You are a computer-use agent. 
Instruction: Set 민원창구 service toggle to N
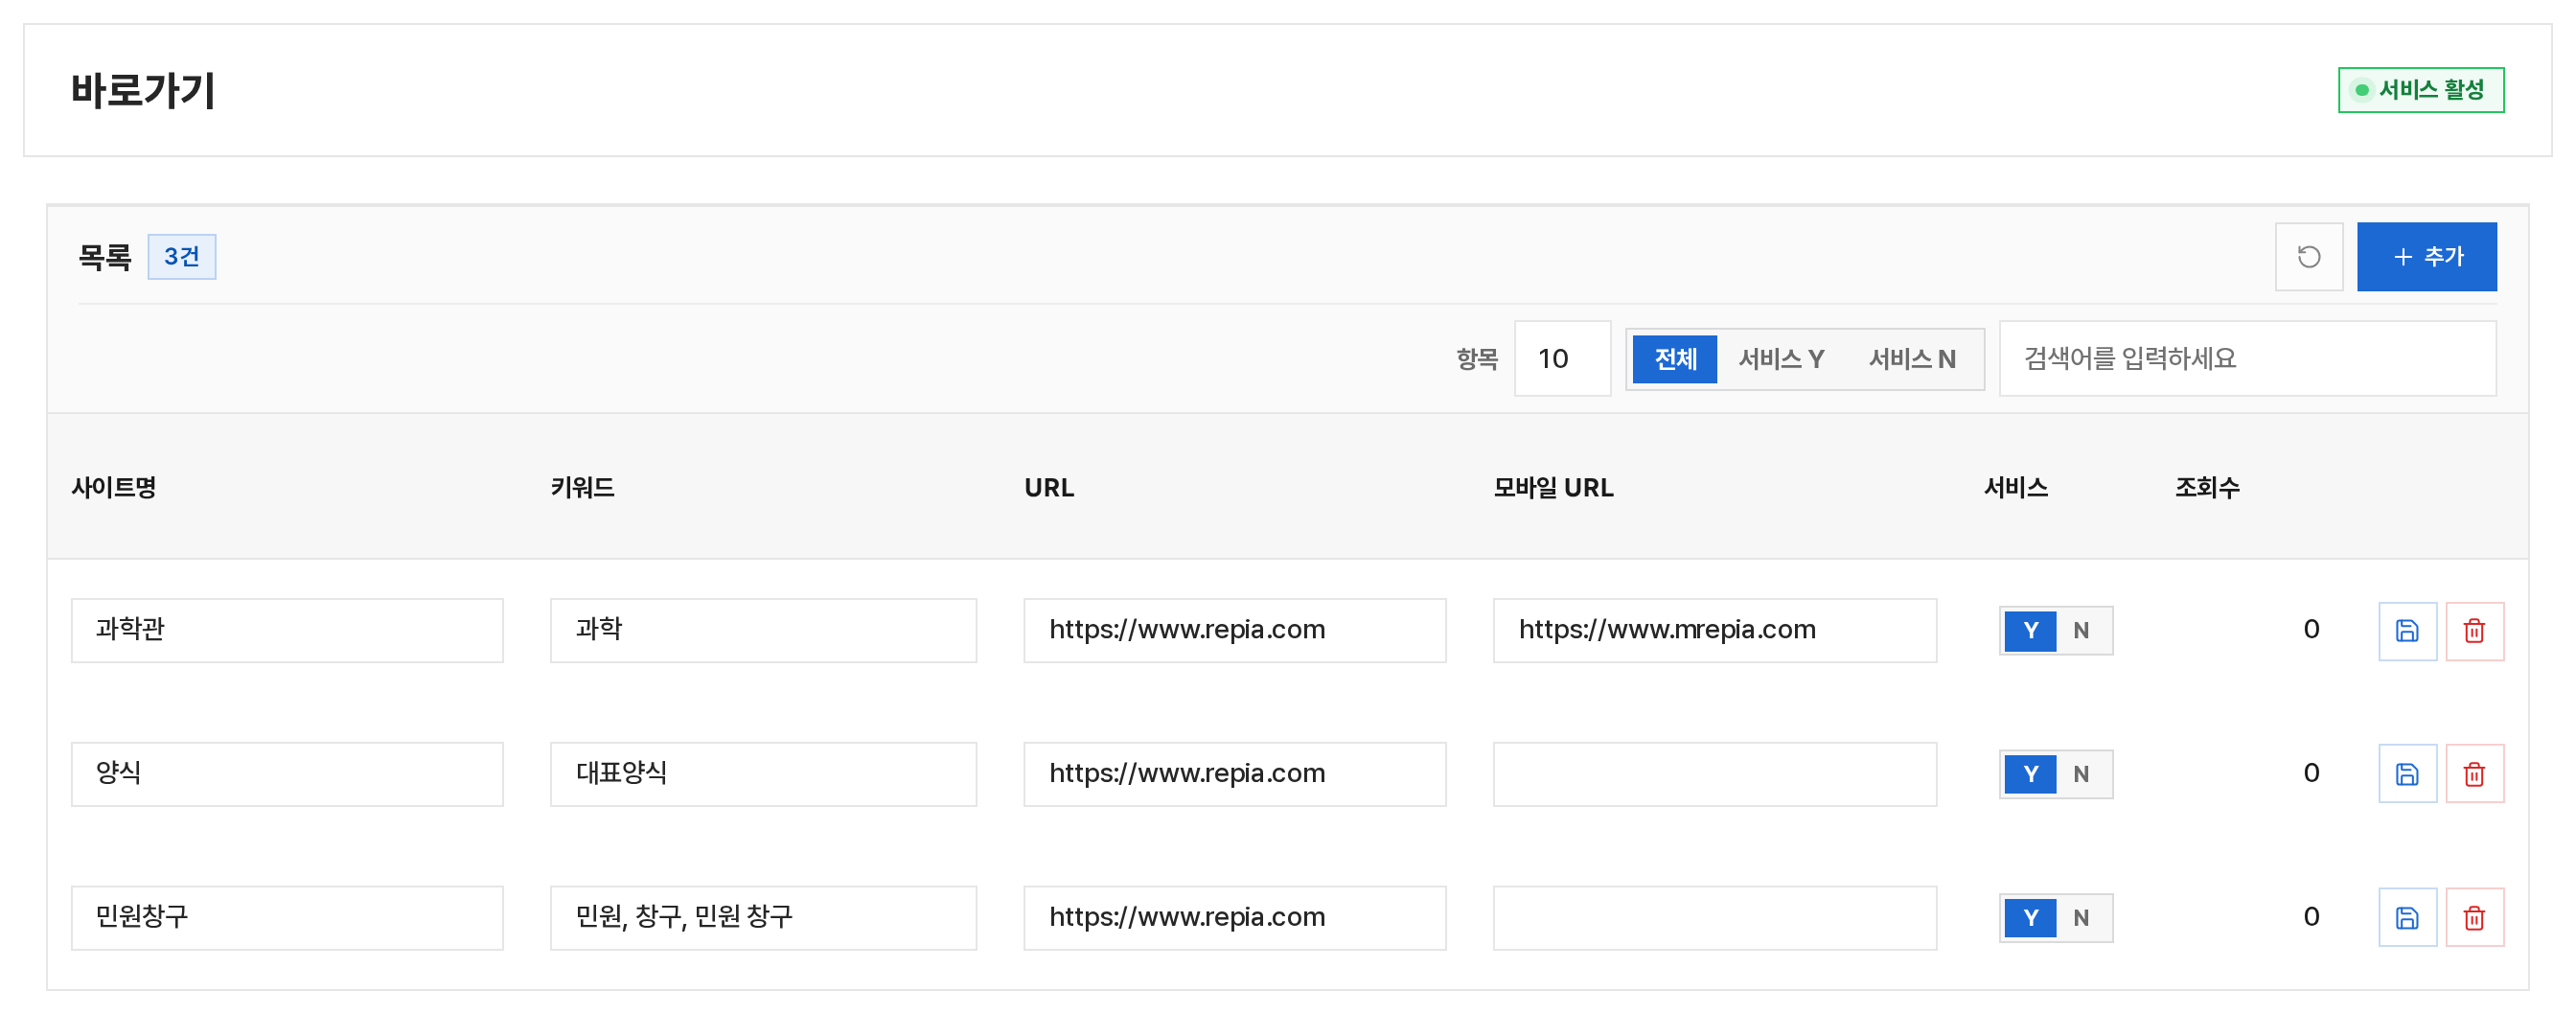(x=2081, y=918)
